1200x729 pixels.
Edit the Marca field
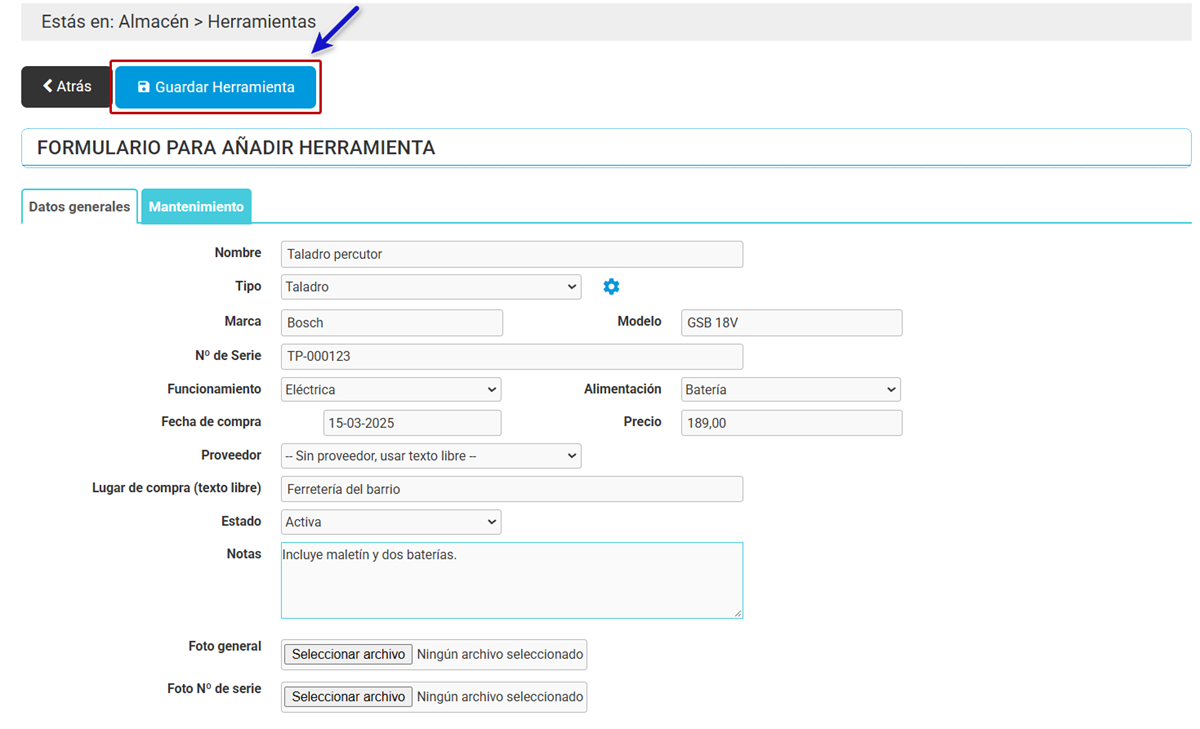392,323
